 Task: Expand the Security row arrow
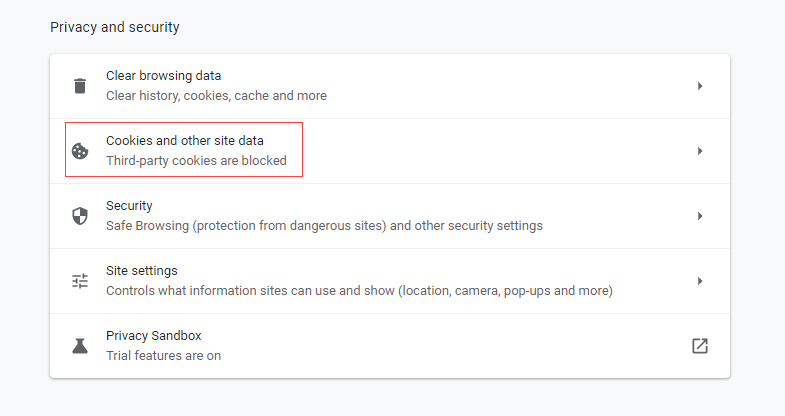[700, 216]
